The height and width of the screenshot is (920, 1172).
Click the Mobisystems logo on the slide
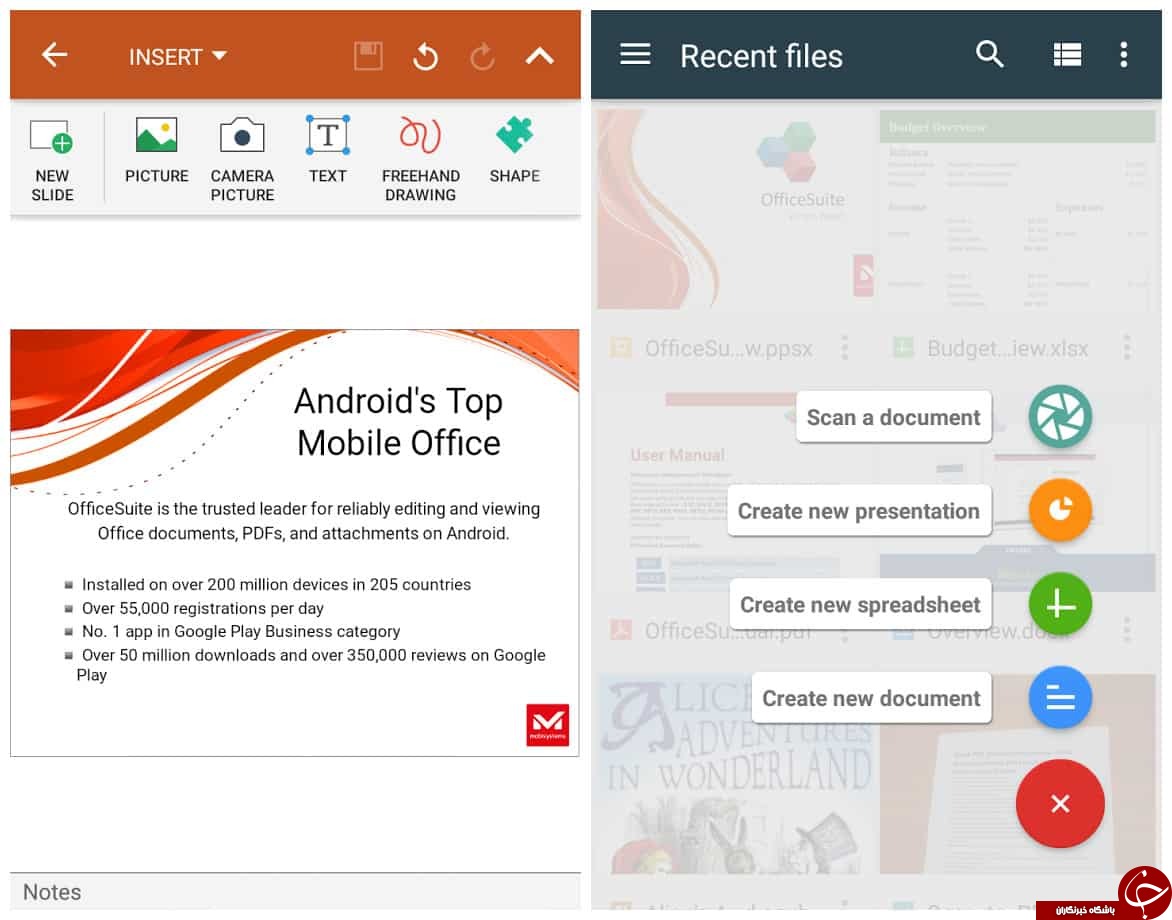click(548, 725)
